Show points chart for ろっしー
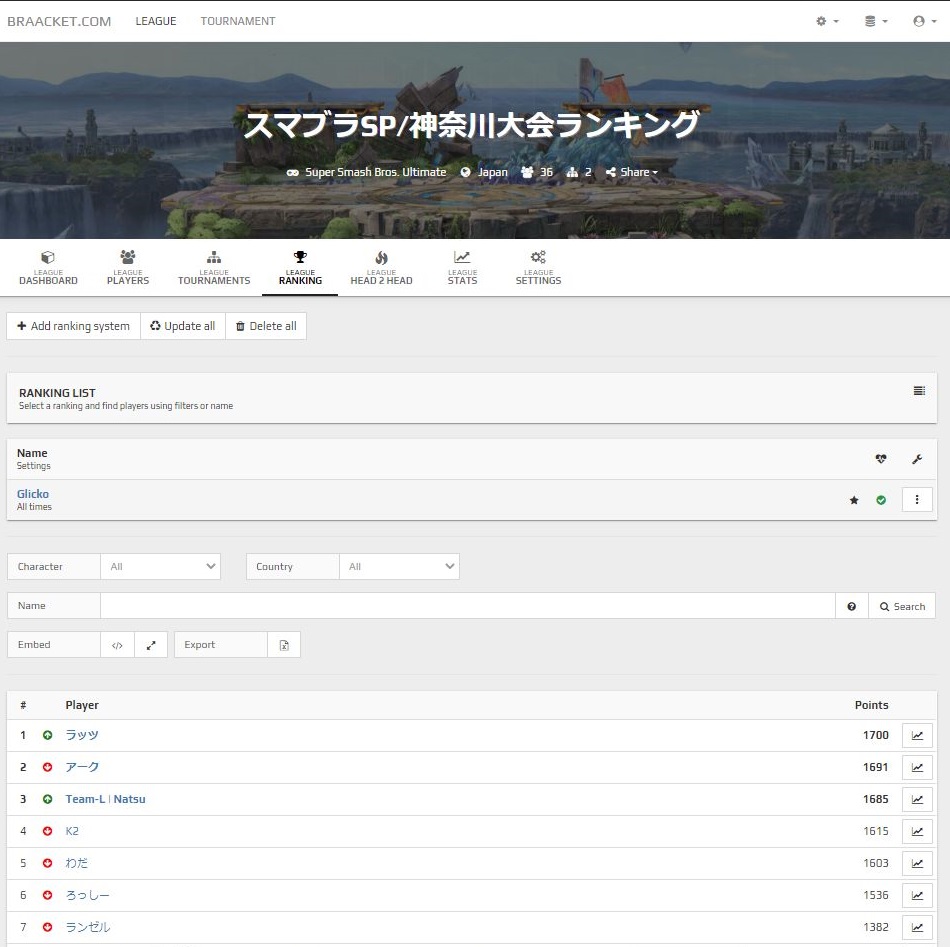Viewport: 950px width, 947px height. click(x=917, y=896)
